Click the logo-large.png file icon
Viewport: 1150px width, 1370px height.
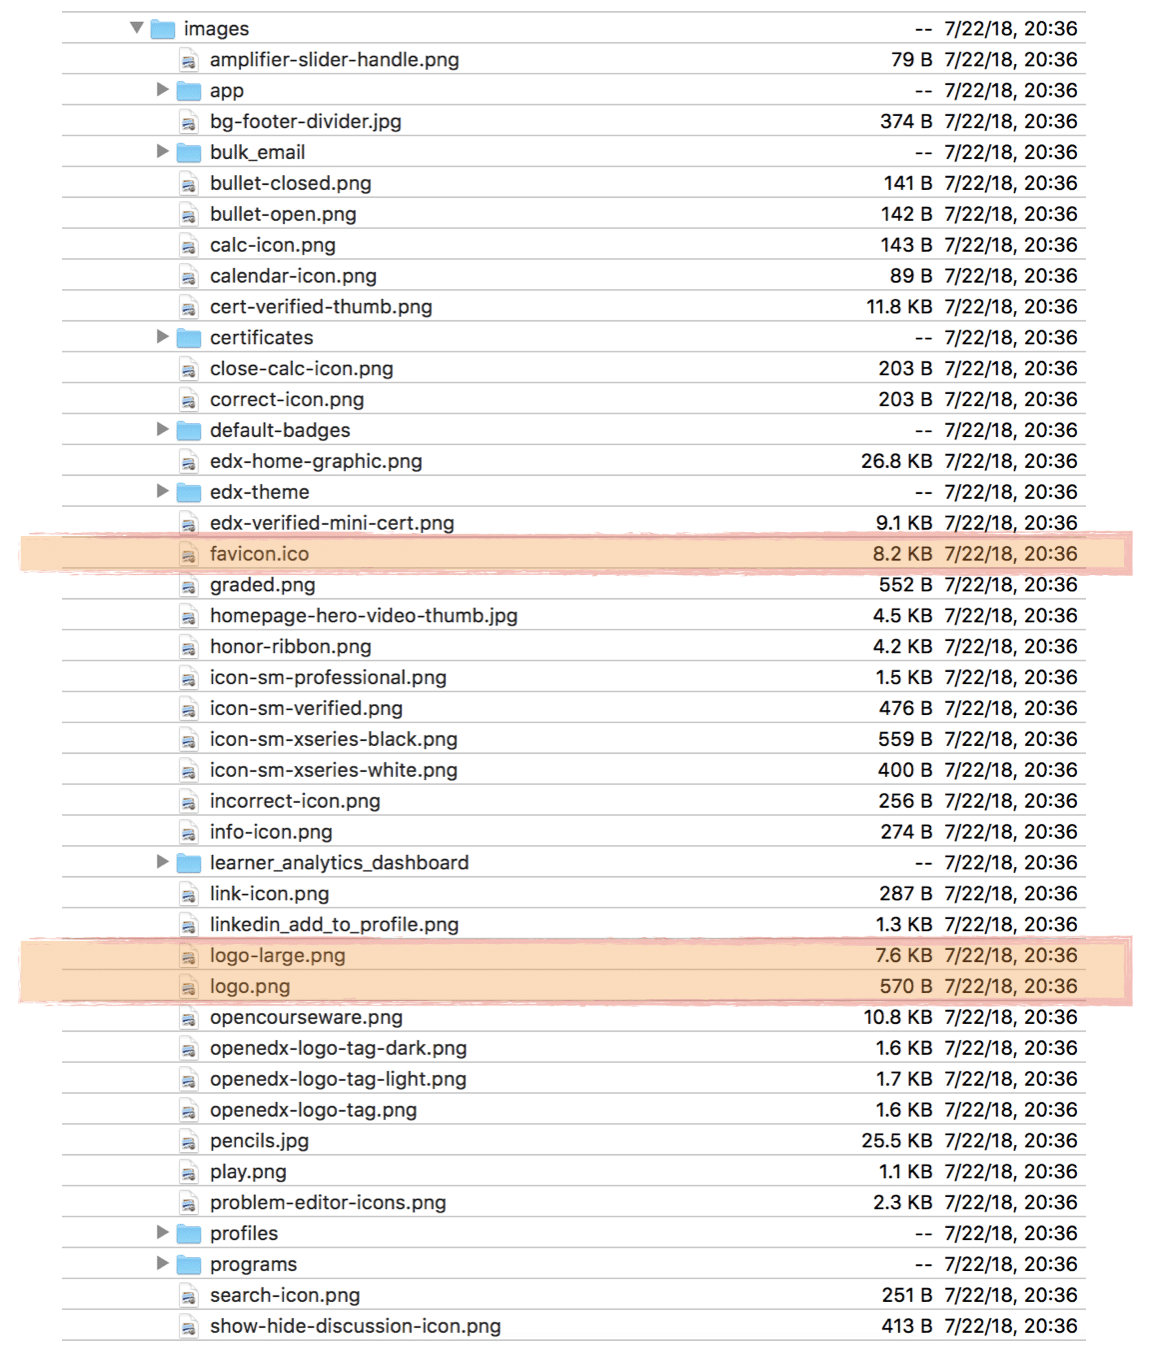coord(189,956)
